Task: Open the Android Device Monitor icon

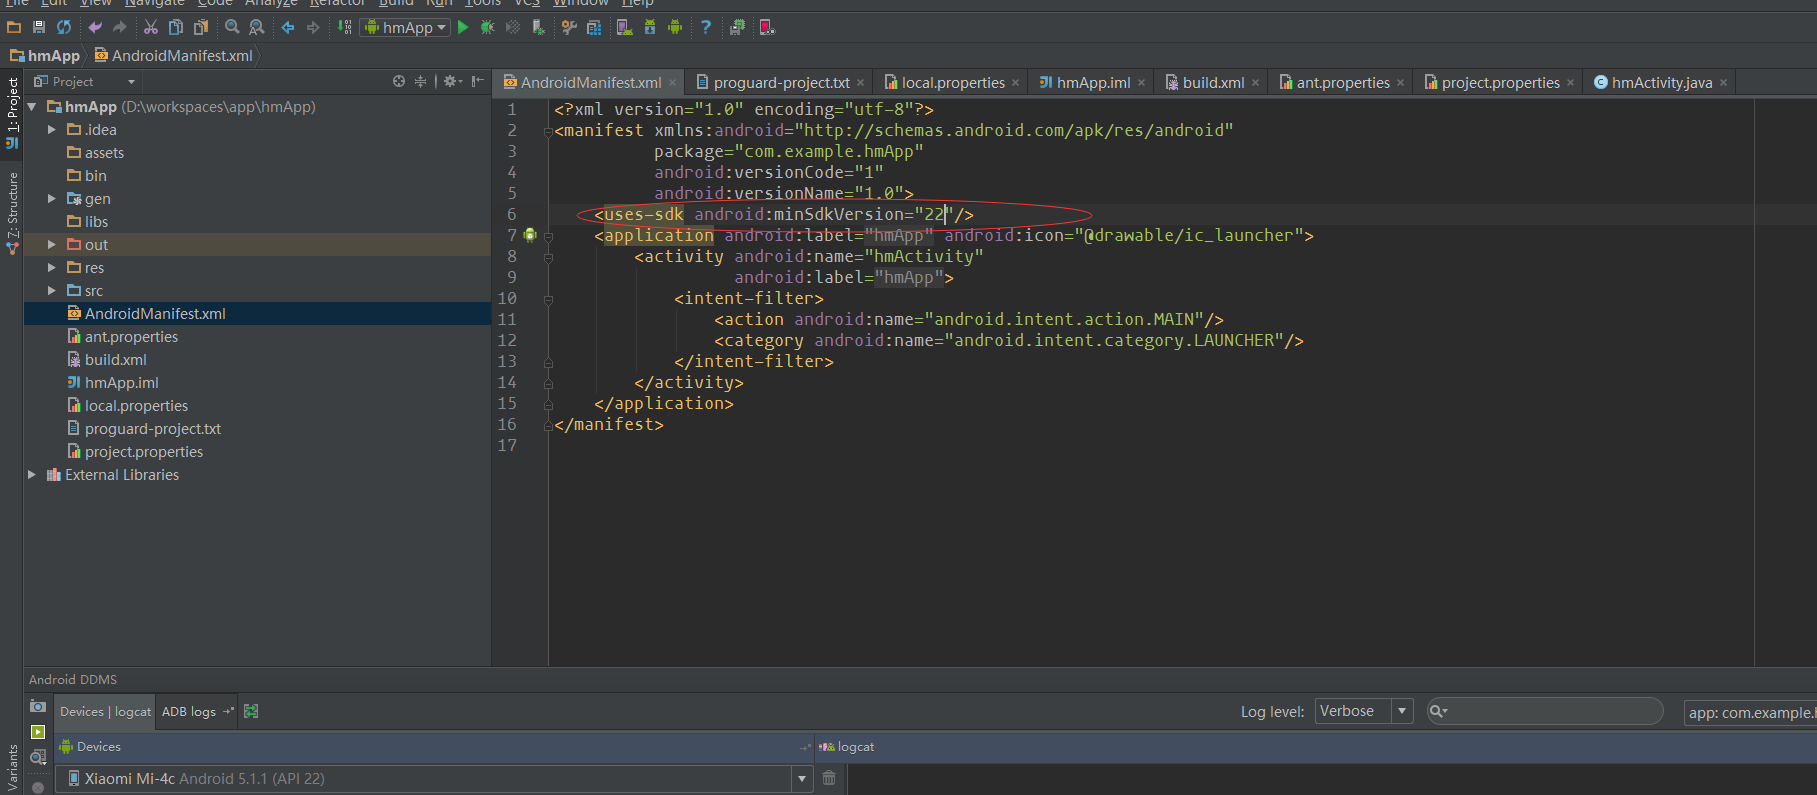Action: [x=675, y=27]
